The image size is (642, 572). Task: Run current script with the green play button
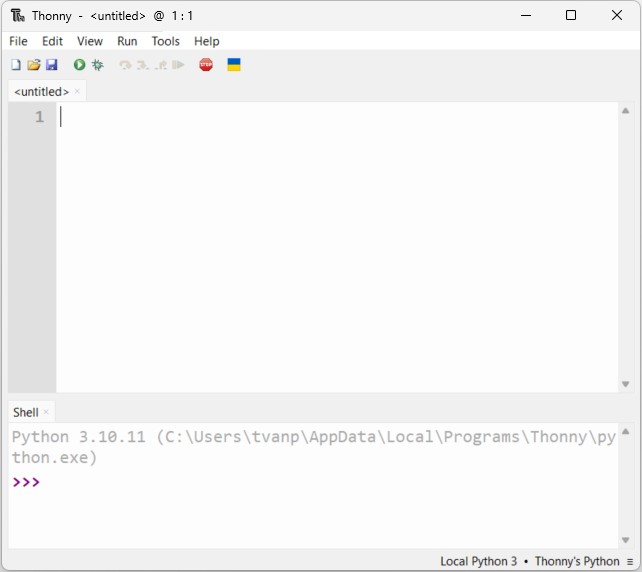[x=79, y=65]
